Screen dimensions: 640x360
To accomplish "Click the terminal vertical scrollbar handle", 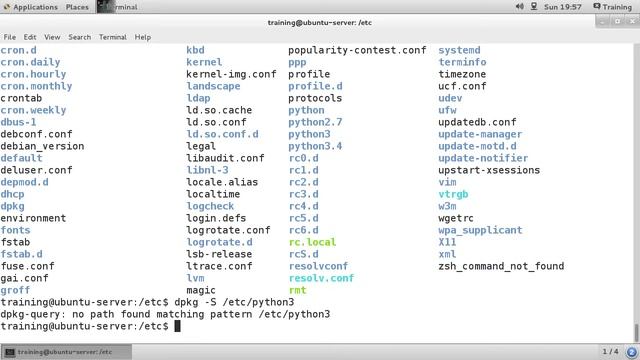I will click(x=636, y=333).
